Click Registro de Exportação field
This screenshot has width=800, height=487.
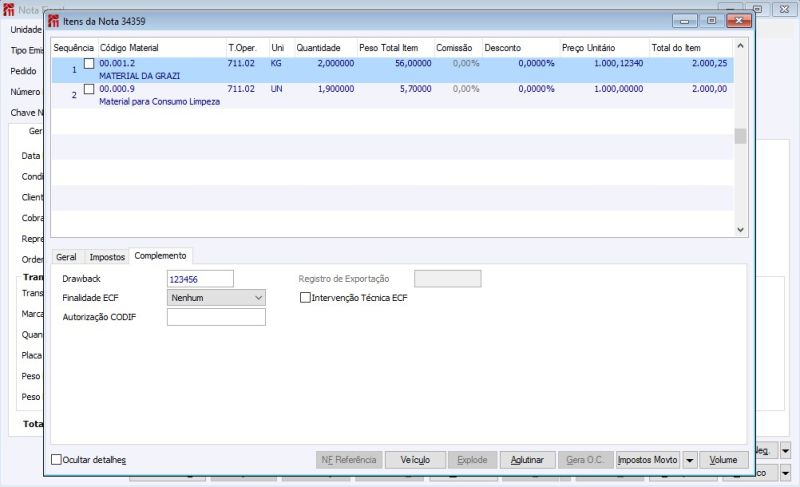(x=447, y=278)
